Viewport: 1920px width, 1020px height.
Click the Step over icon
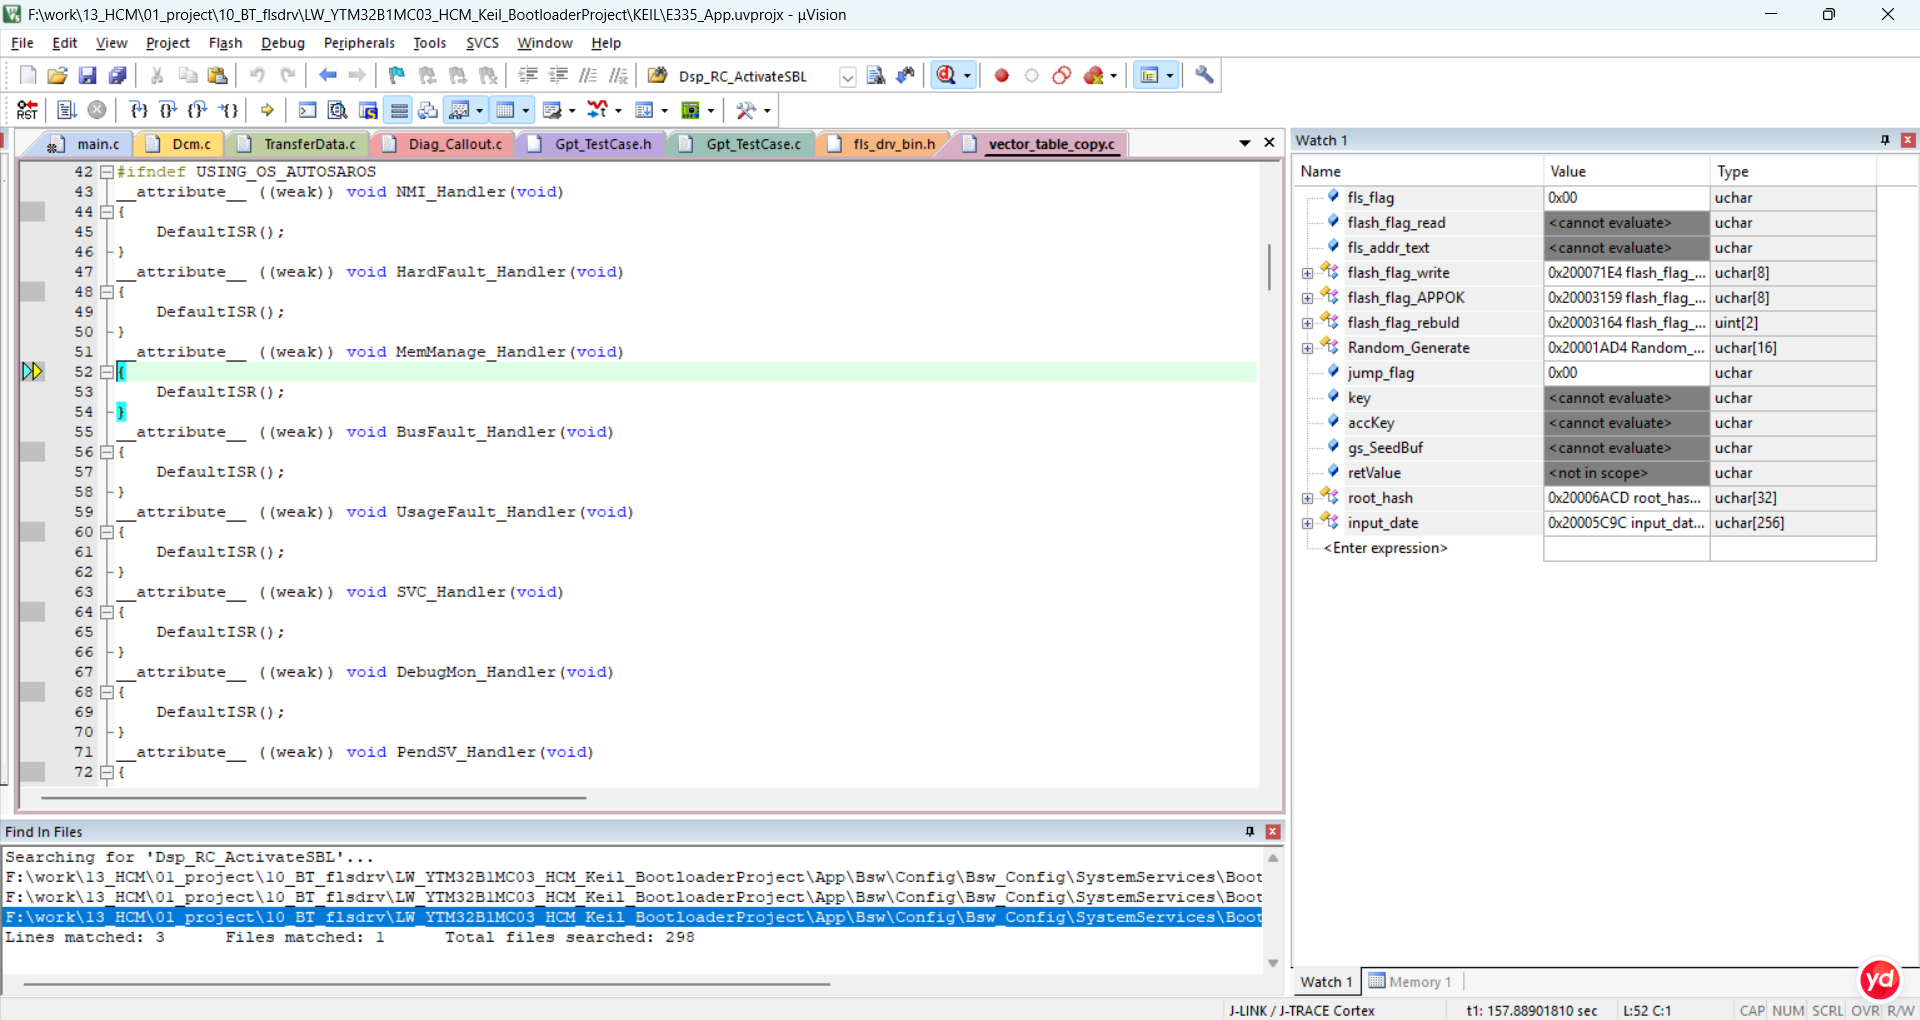[x=168, y=110]
